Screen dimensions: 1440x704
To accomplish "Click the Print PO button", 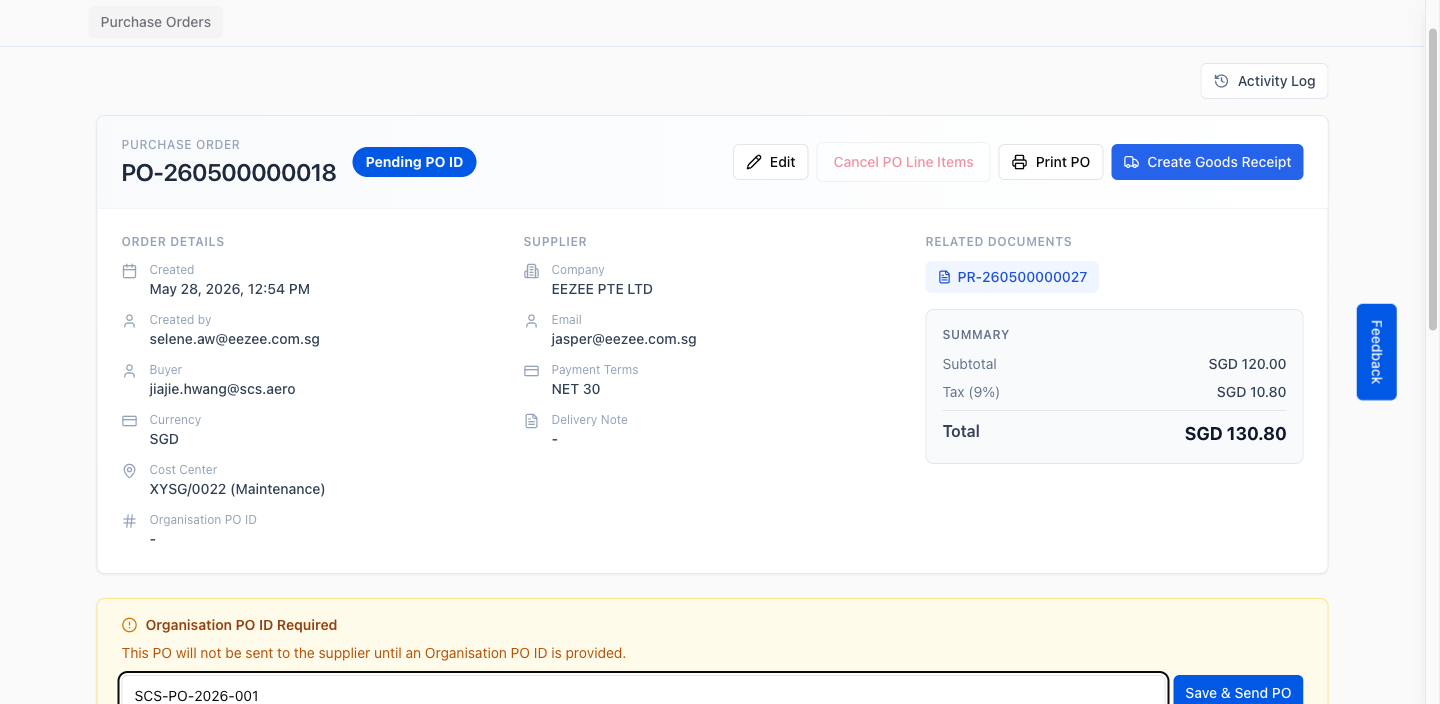I will (x=1050, y=162).
